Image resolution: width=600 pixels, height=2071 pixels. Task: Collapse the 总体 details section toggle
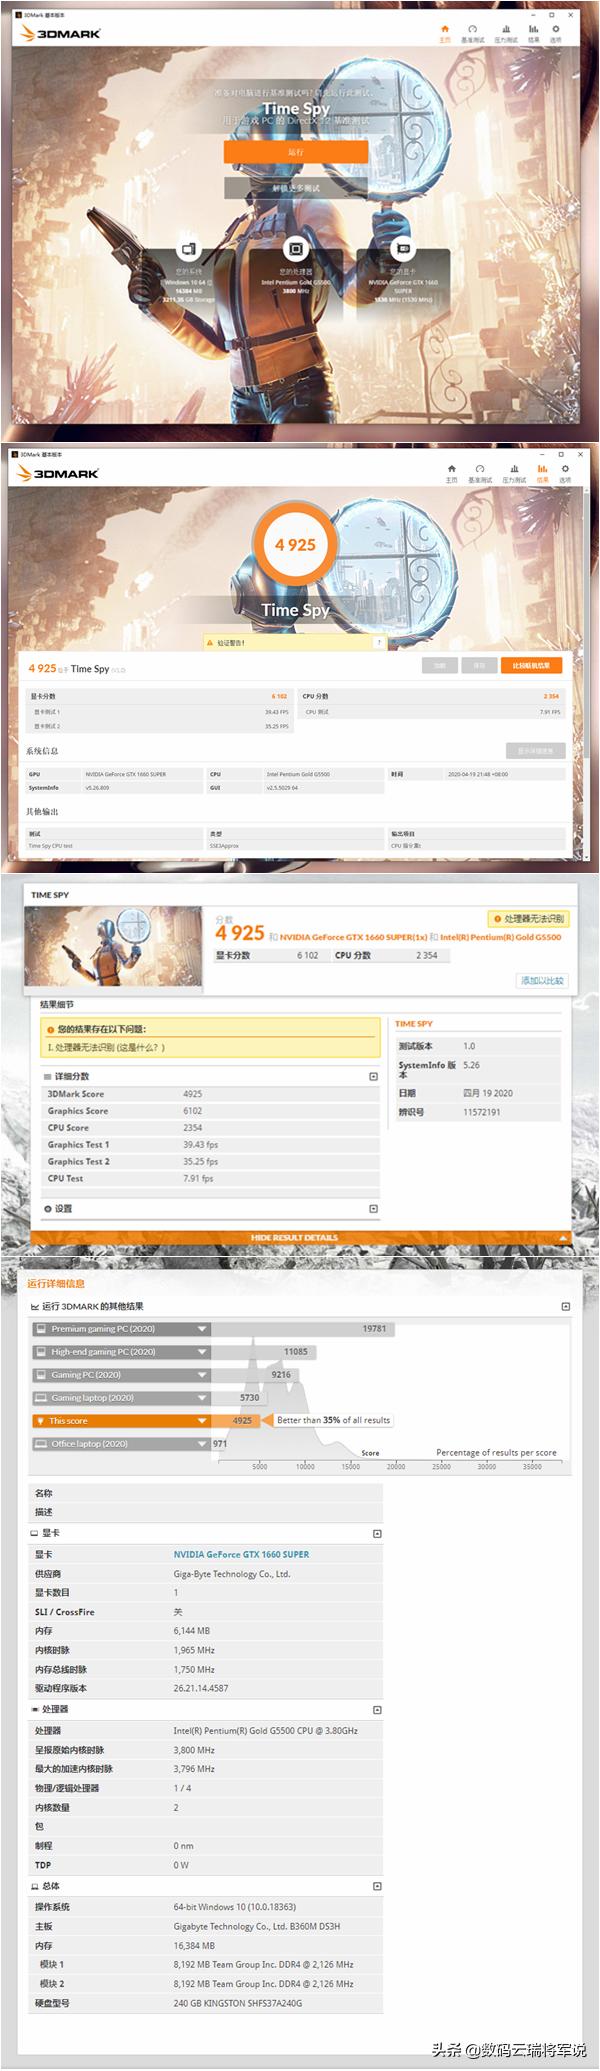point(377,1886)
